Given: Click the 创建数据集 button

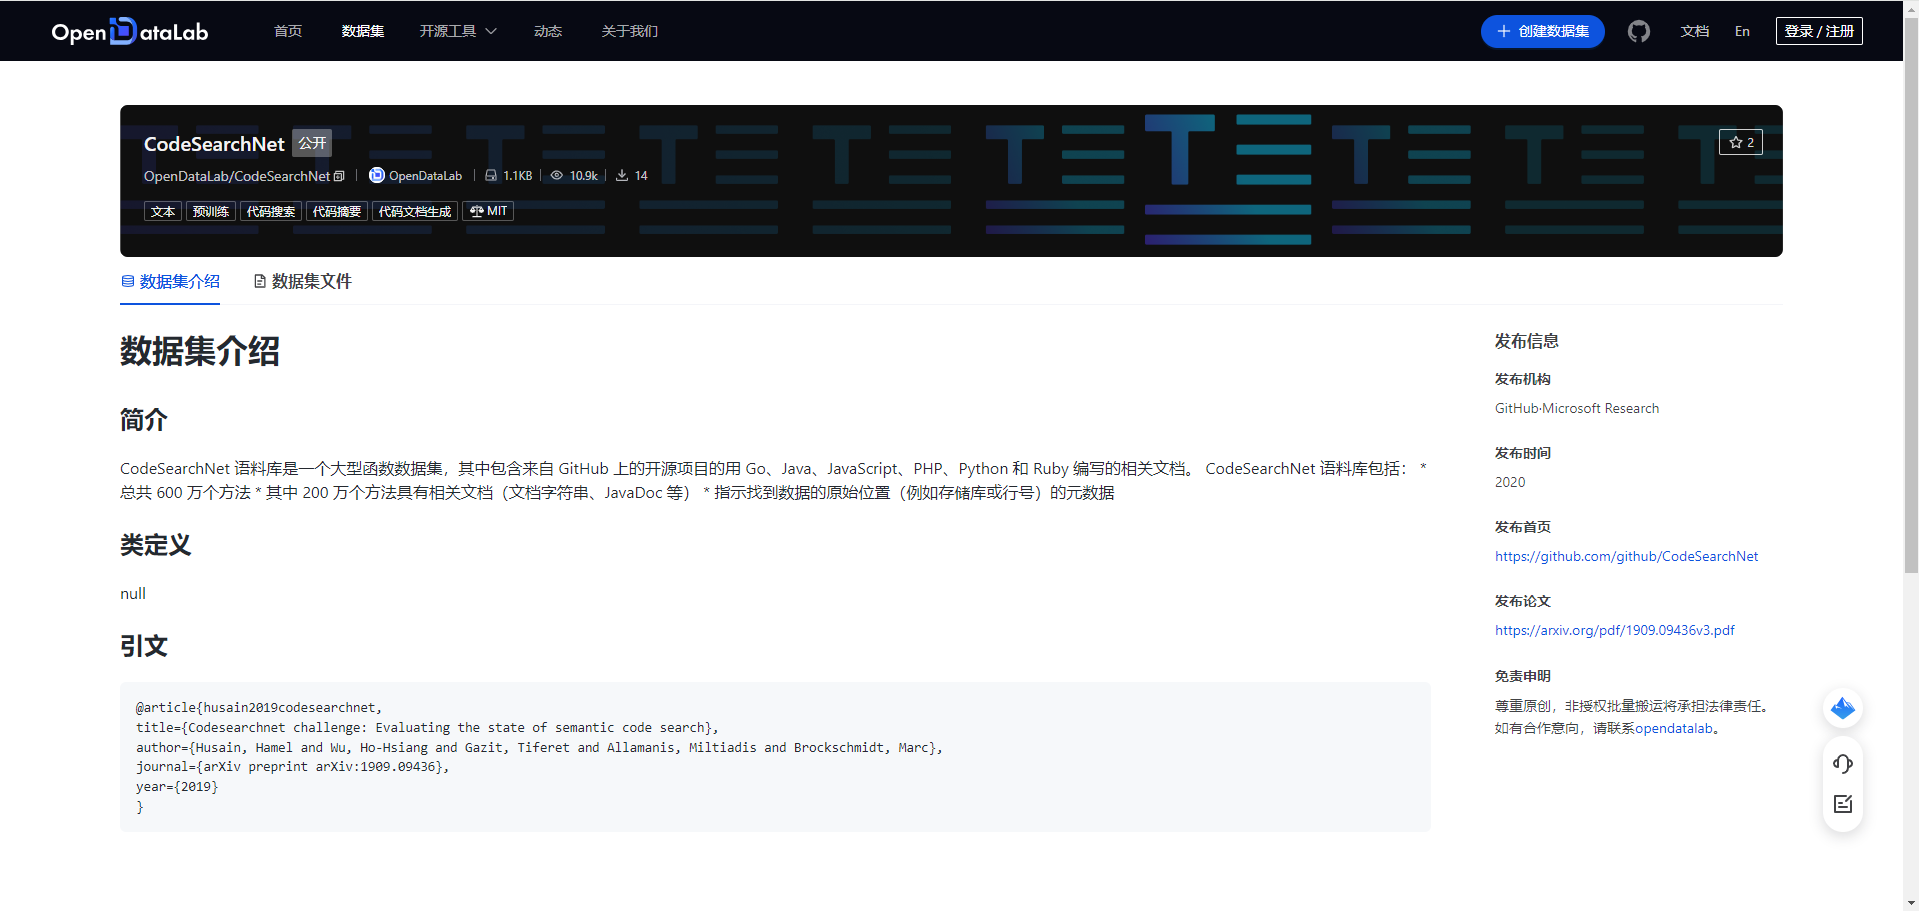Looking at the screenshot, I should 1542,31.
